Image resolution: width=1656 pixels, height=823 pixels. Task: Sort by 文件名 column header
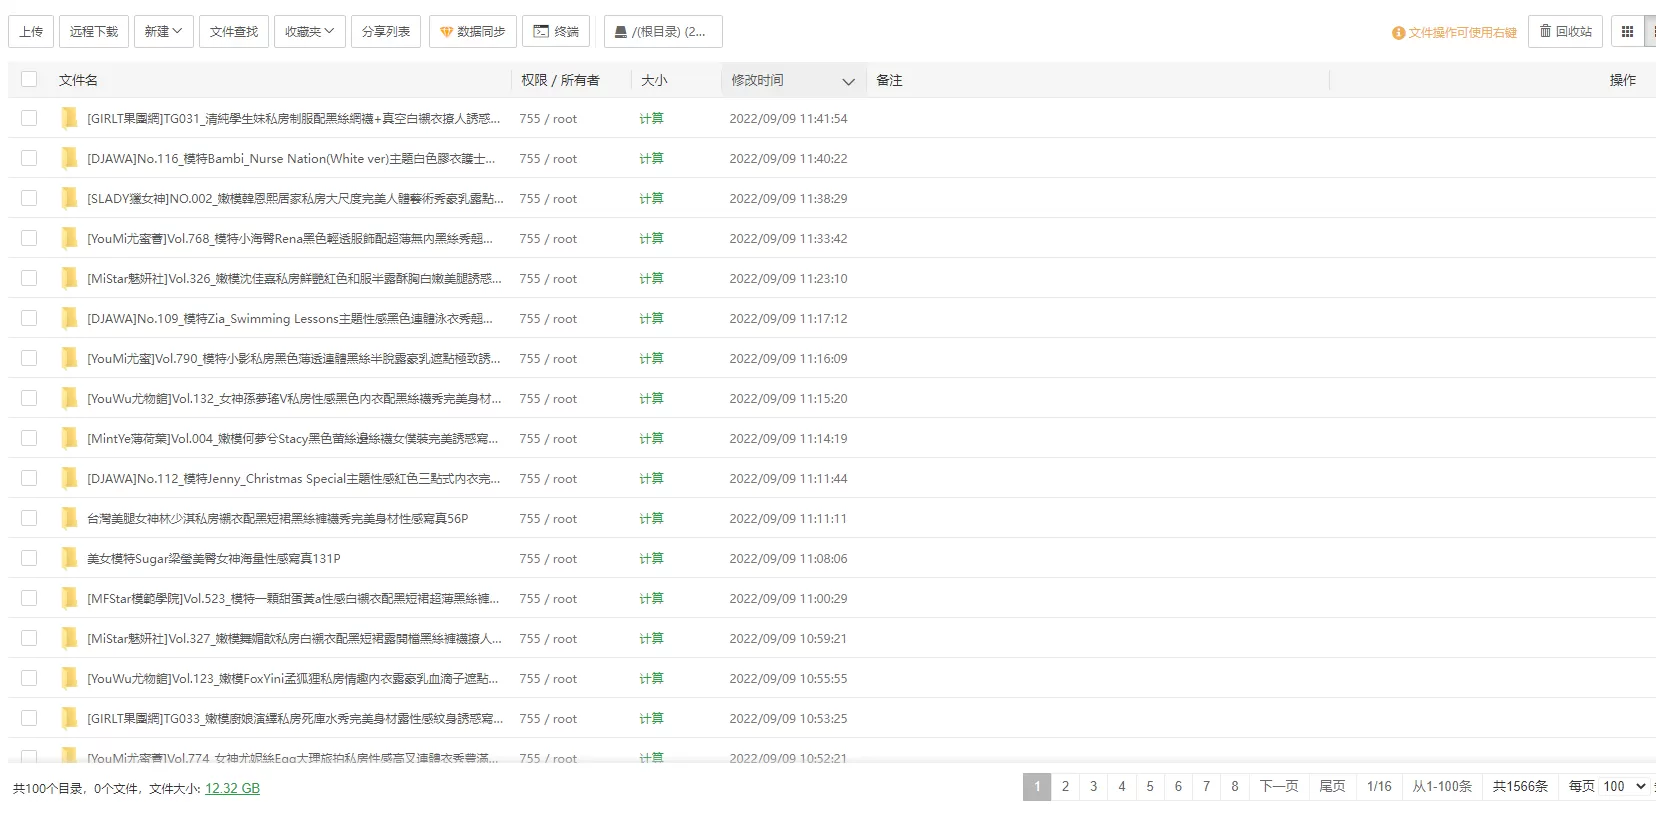coord(78,80)
